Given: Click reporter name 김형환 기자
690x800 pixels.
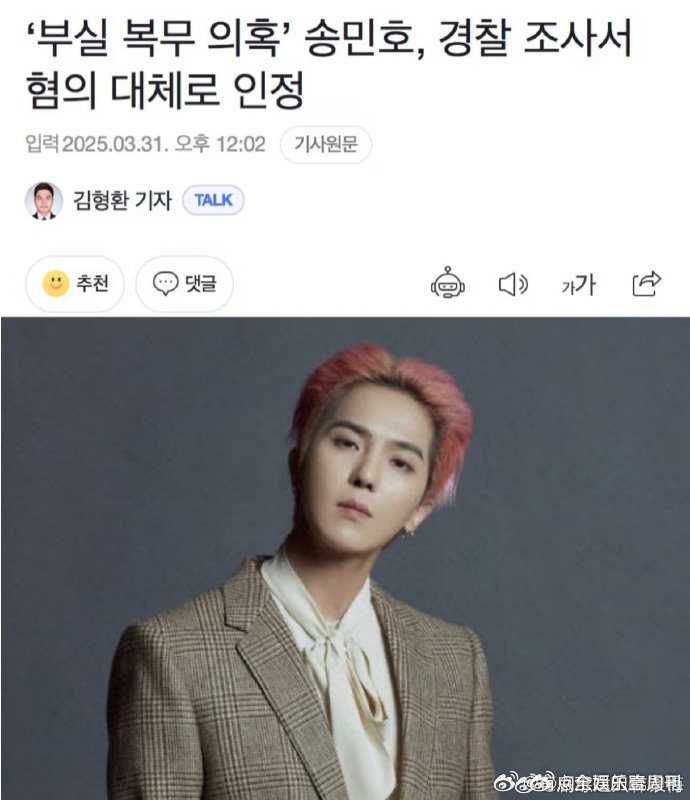Looking at the screenshot, I should (x=122, y=201).
